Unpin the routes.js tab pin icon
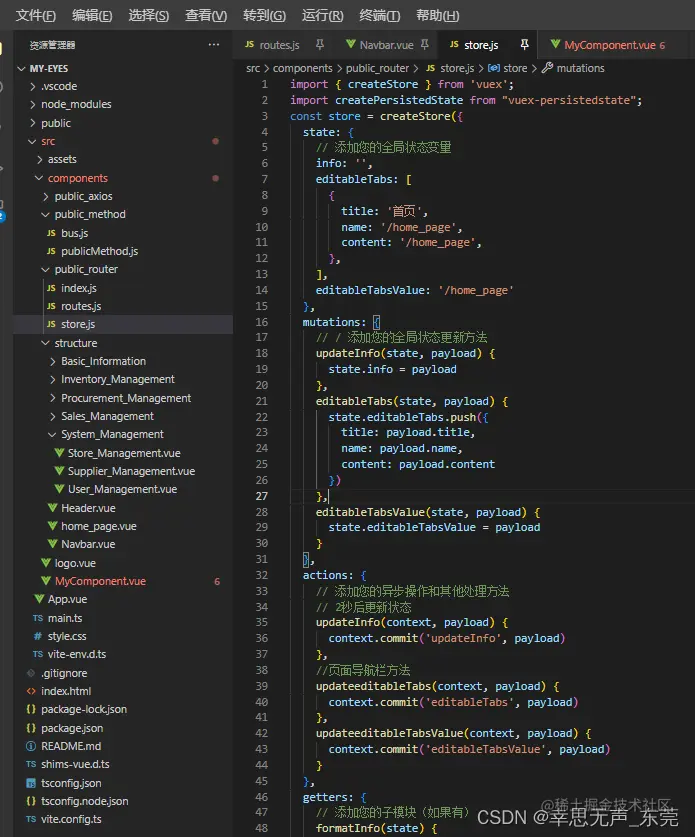The image size is (695, 837). (x=320, y=45)
